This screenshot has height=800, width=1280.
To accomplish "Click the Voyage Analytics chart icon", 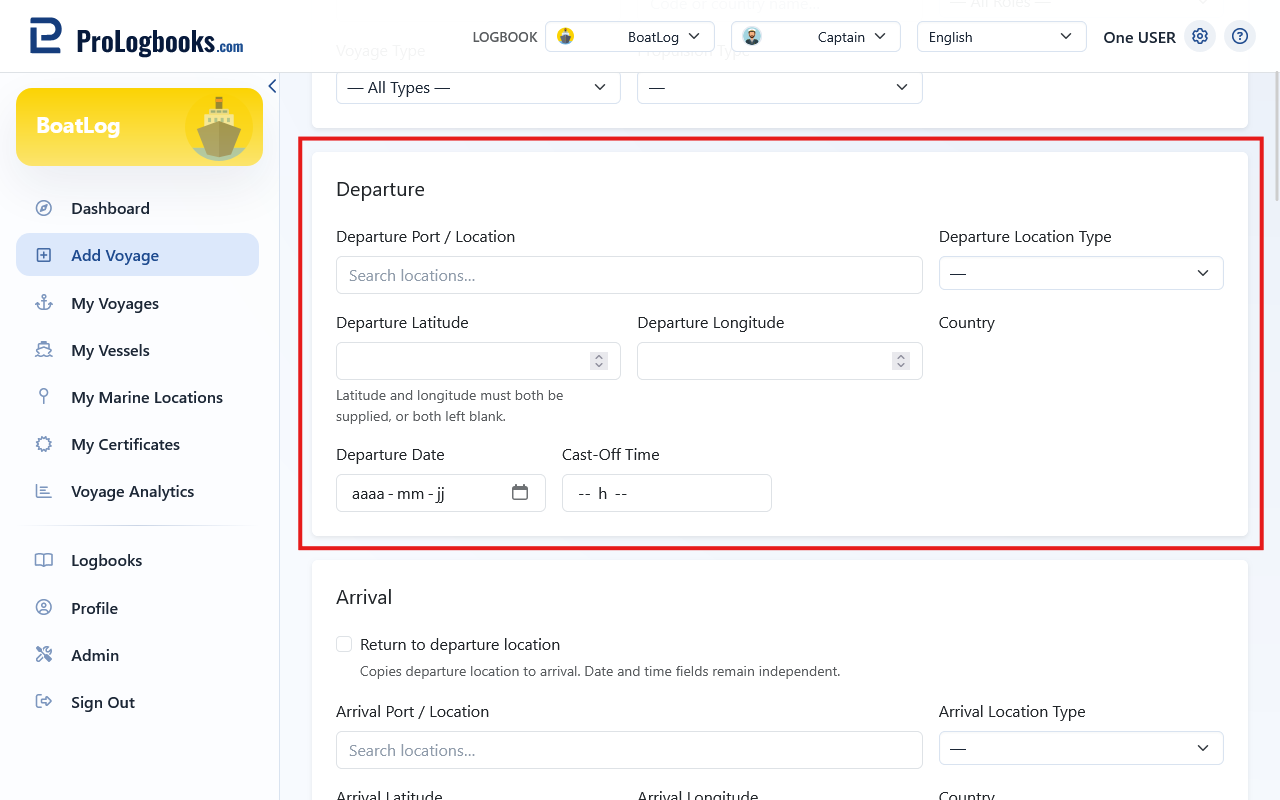I will (x=44, y=491).
